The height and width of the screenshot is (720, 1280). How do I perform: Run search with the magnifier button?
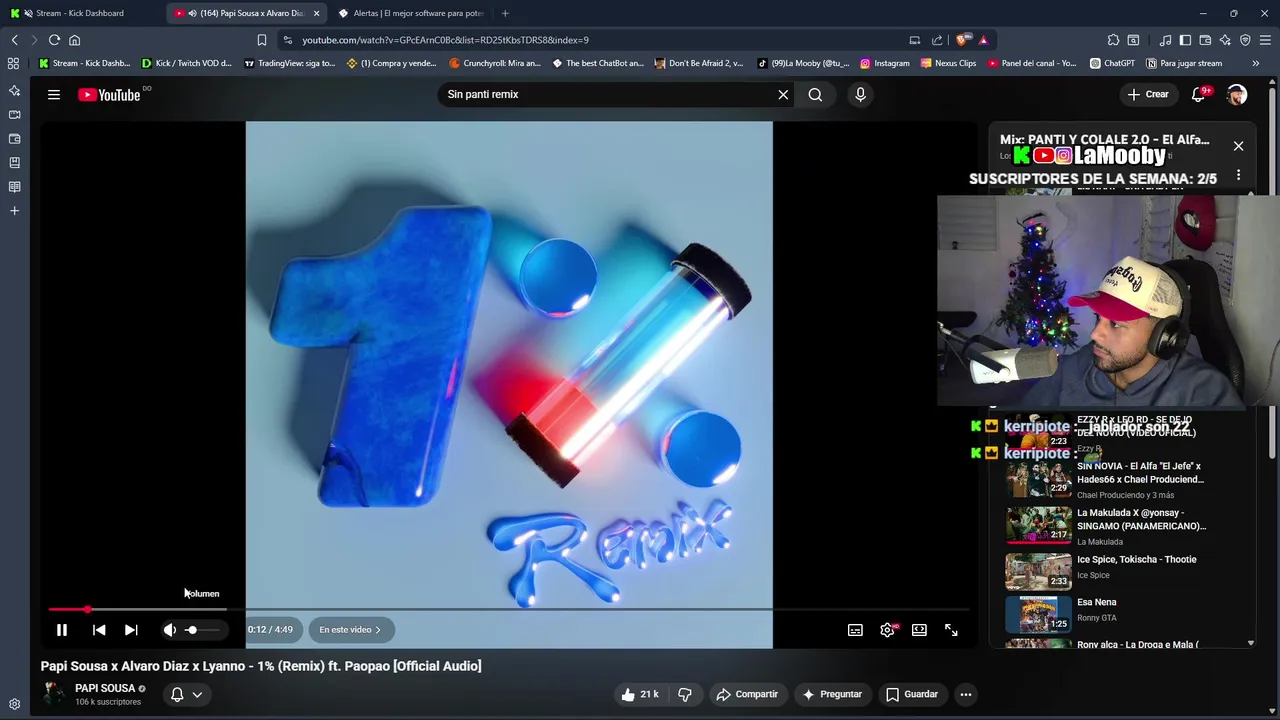[815, 94]
